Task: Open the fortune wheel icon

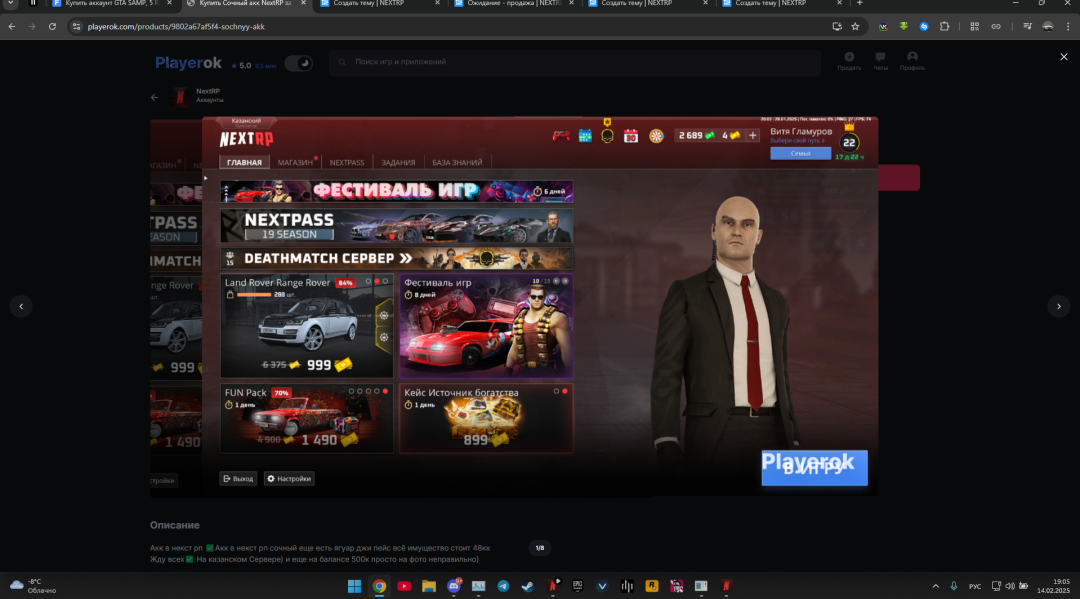Action: 656,136
